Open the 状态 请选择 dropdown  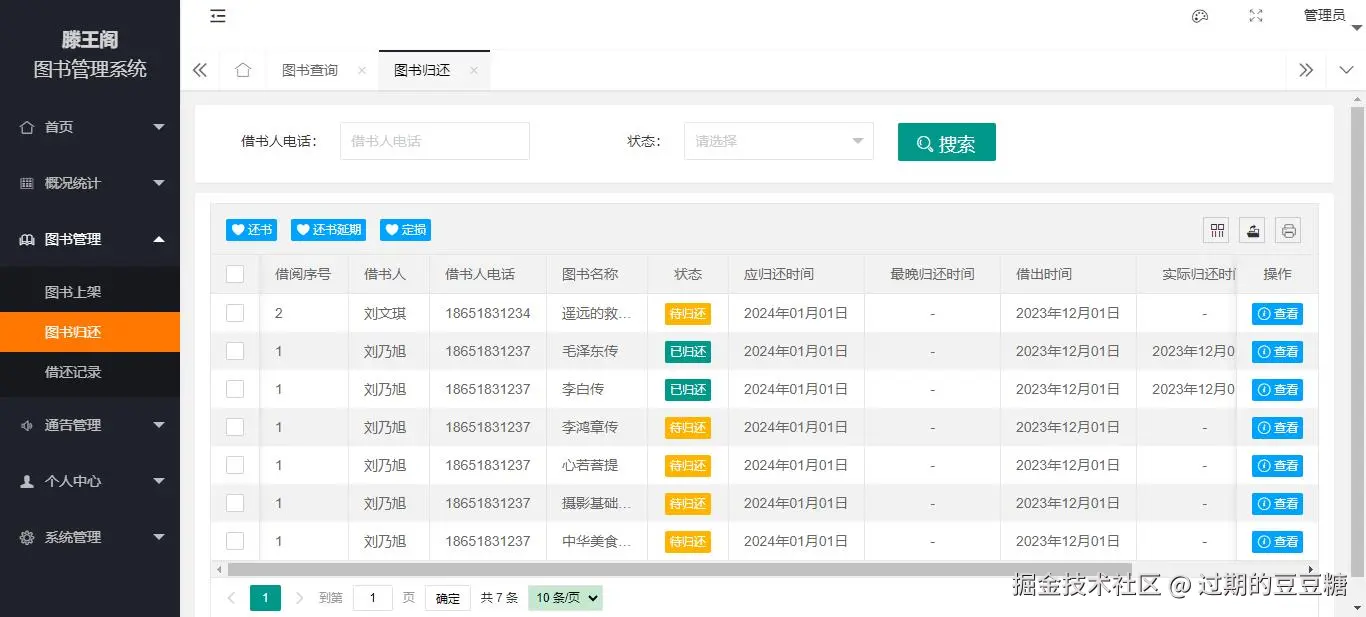pos(778,141)
